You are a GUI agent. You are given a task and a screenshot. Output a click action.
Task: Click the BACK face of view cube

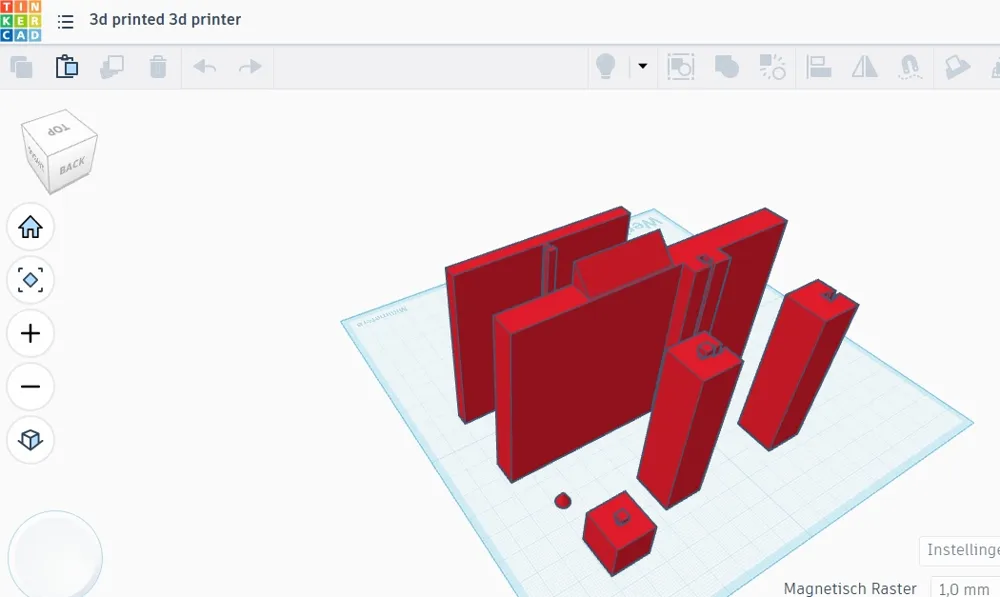pos(72,165)
